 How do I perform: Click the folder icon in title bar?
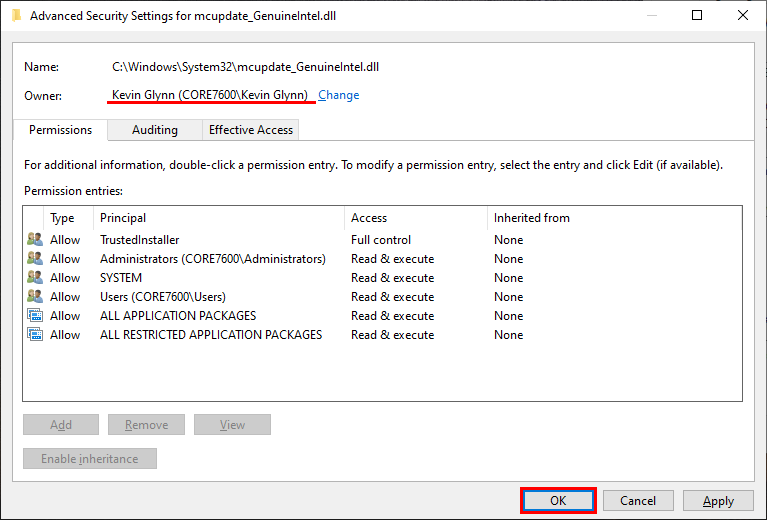click(16, 15)
